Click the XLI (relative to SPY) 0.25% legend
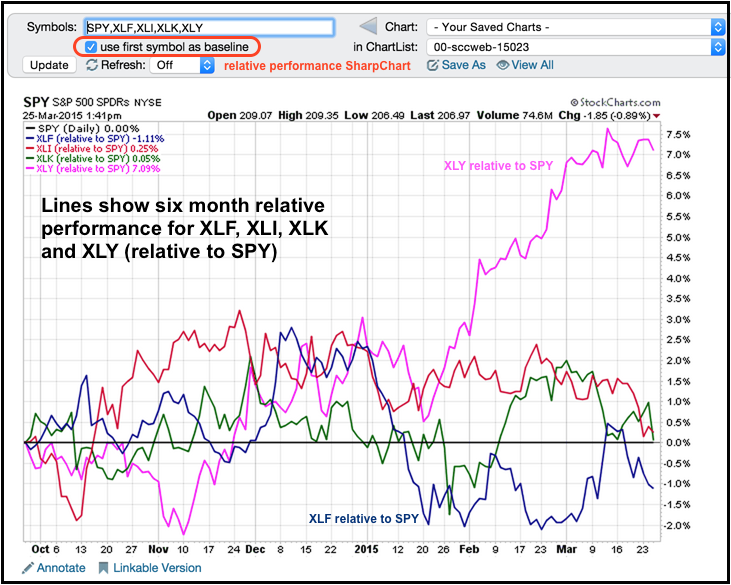731x585 pixels. coord(92,149)
